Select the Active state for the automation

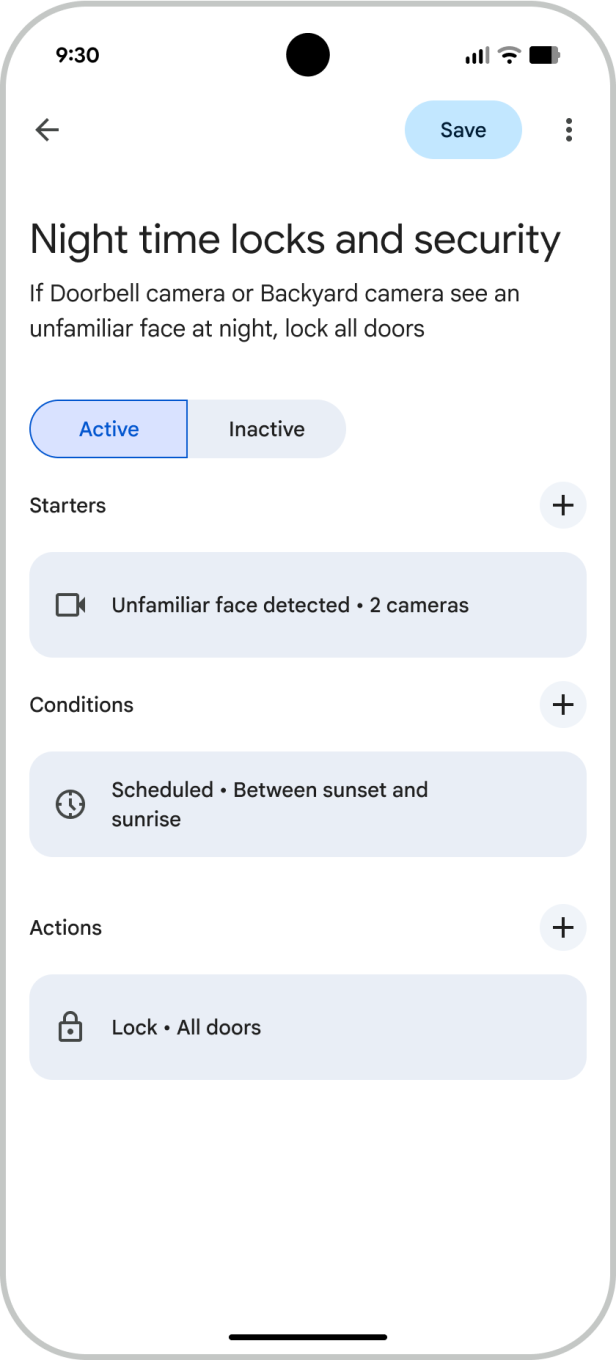point(108,428)
